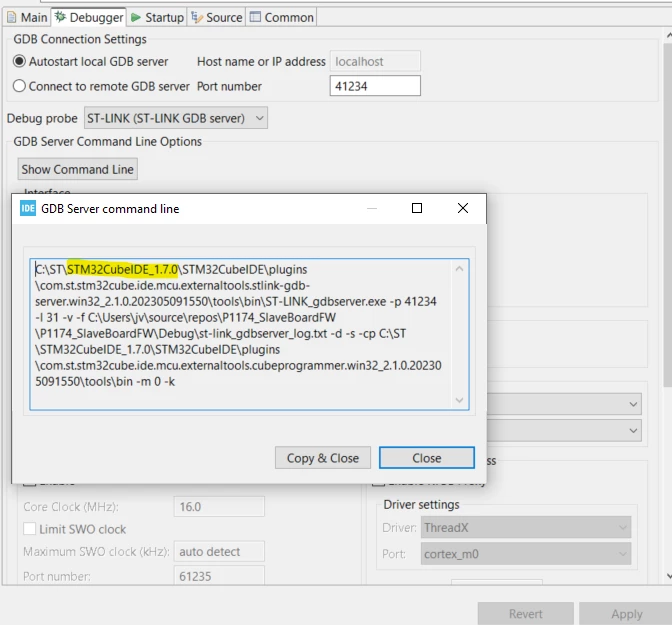Click the Debugger tab bug icon

point(60,17)
